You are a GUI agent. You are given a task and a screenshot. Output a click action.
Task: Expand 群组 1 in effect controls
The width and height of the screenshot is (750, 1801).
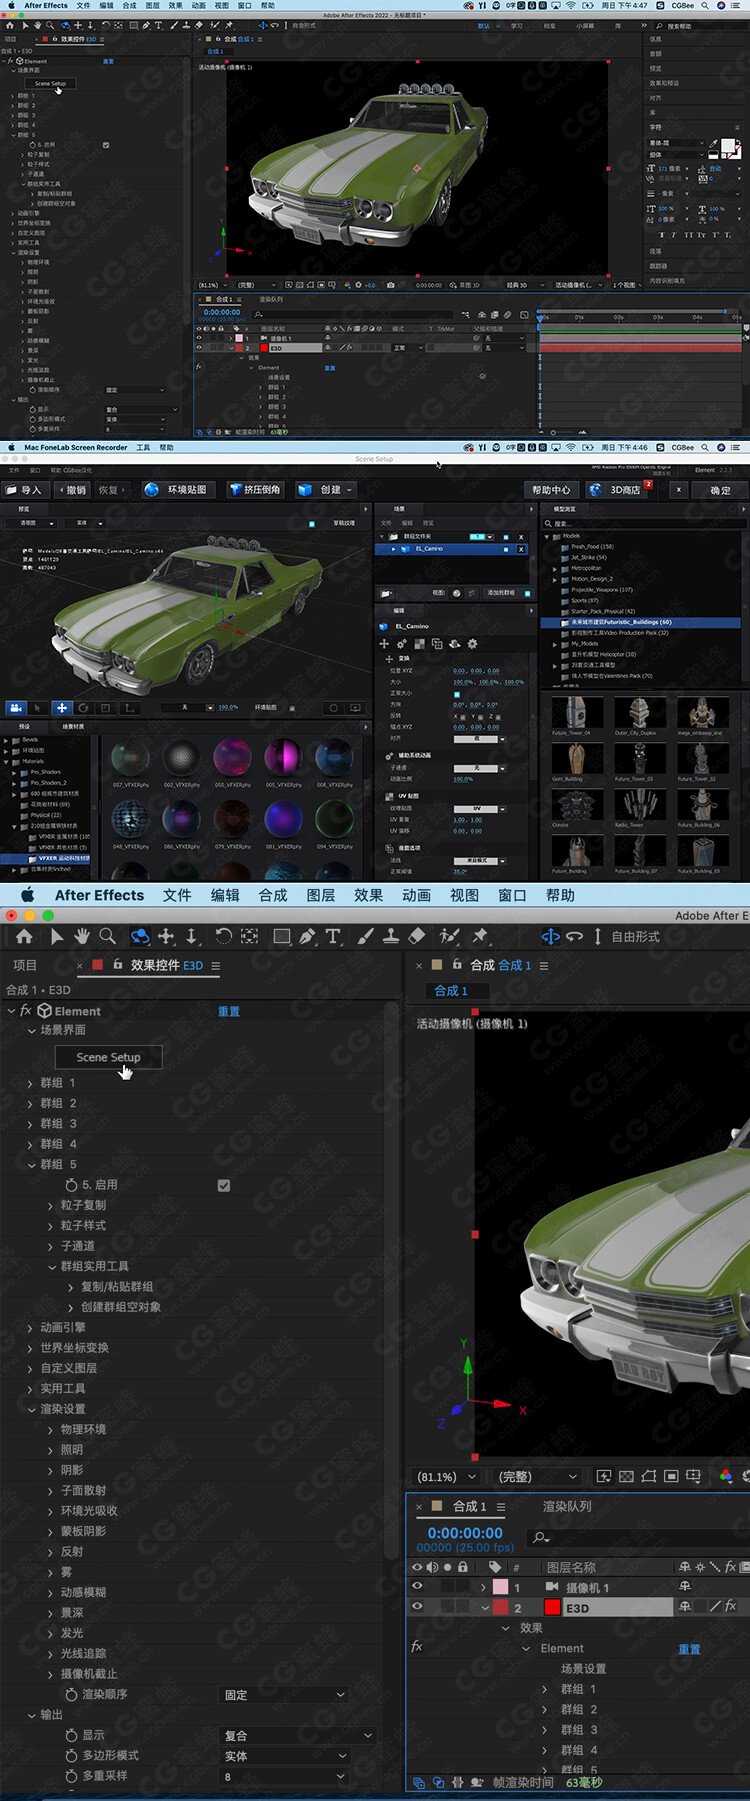coord(30,1083)
